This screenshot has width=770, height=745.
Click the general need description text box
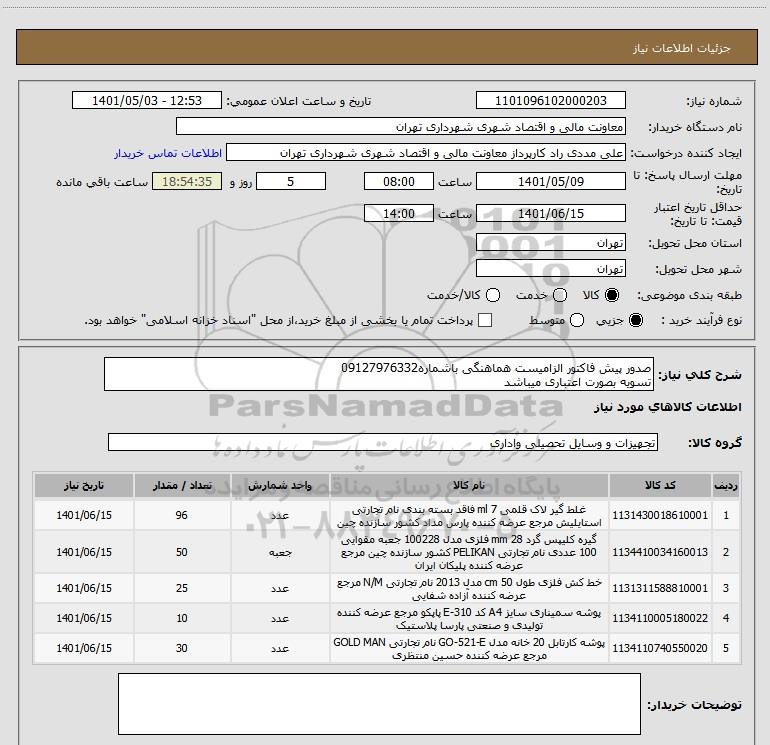(x=379, y=374)
